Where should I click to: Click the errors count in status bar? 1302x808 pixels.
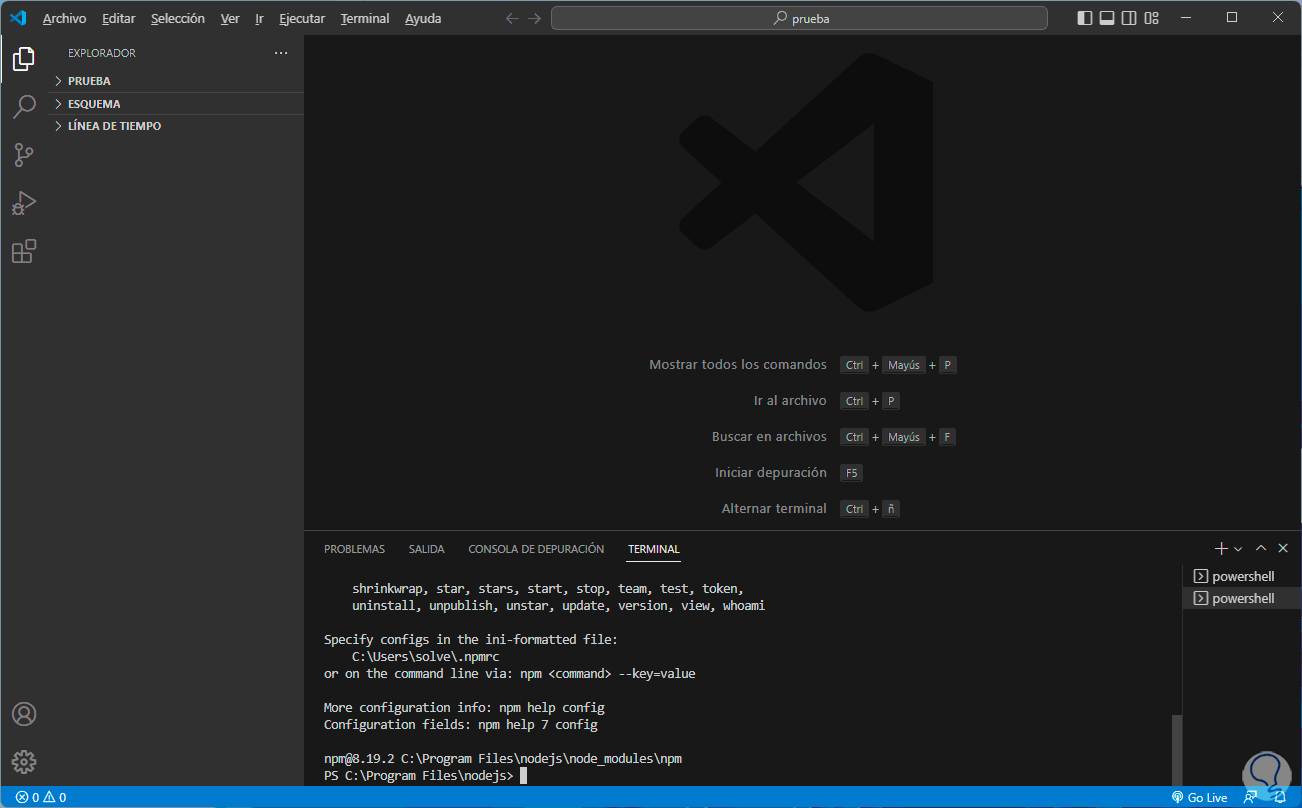point(28,797)
